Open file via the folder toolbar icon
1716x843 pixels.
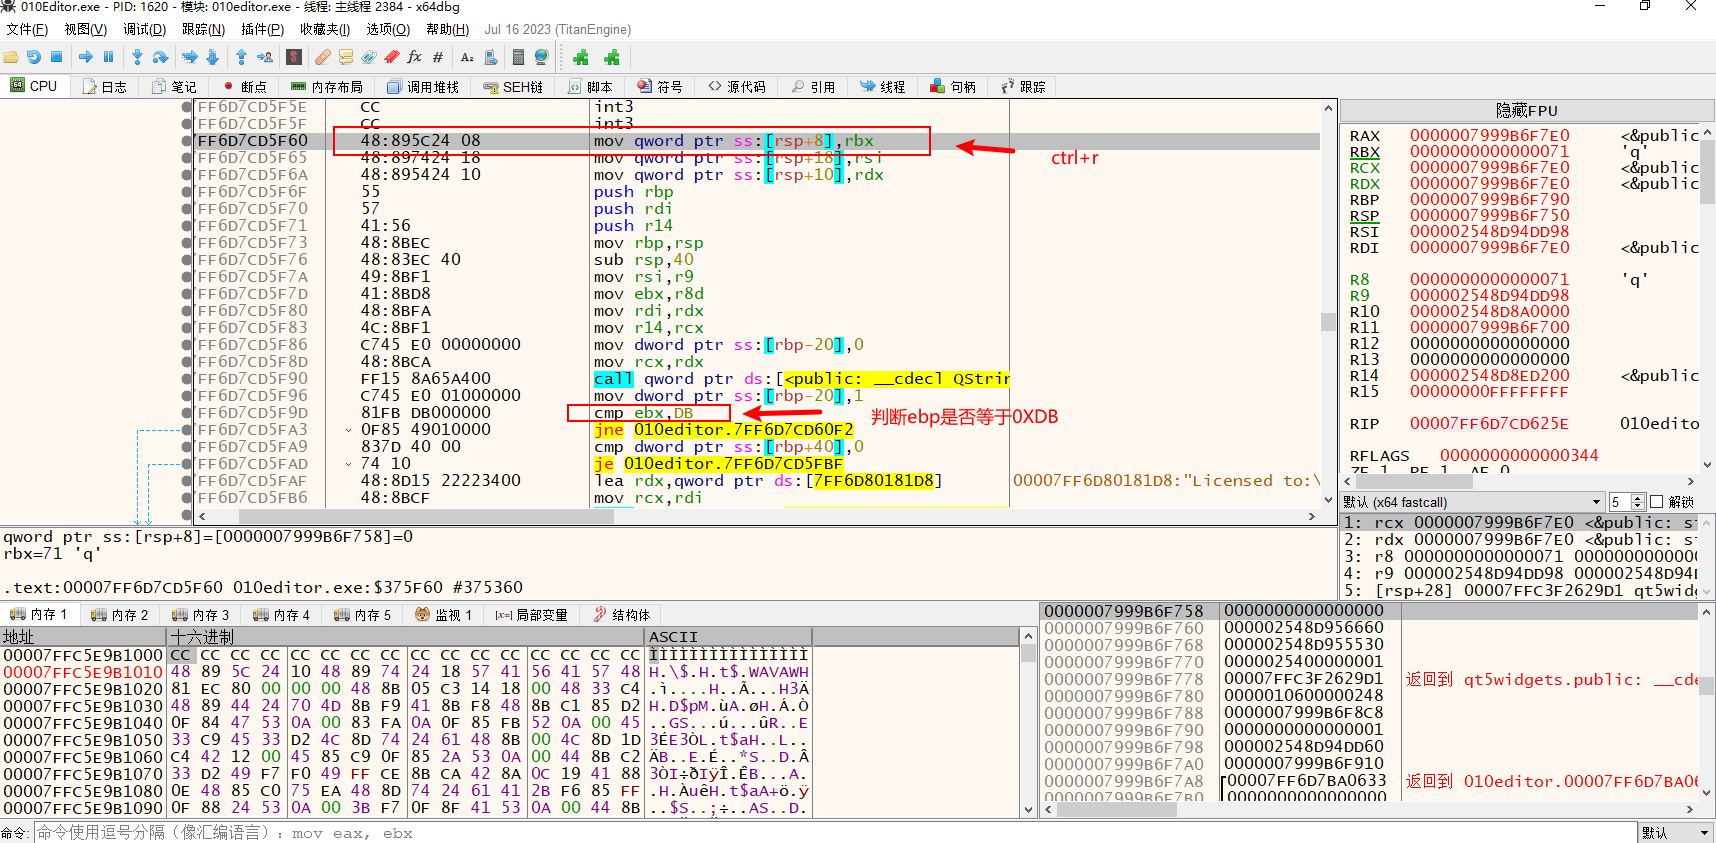tap(11, 57)
